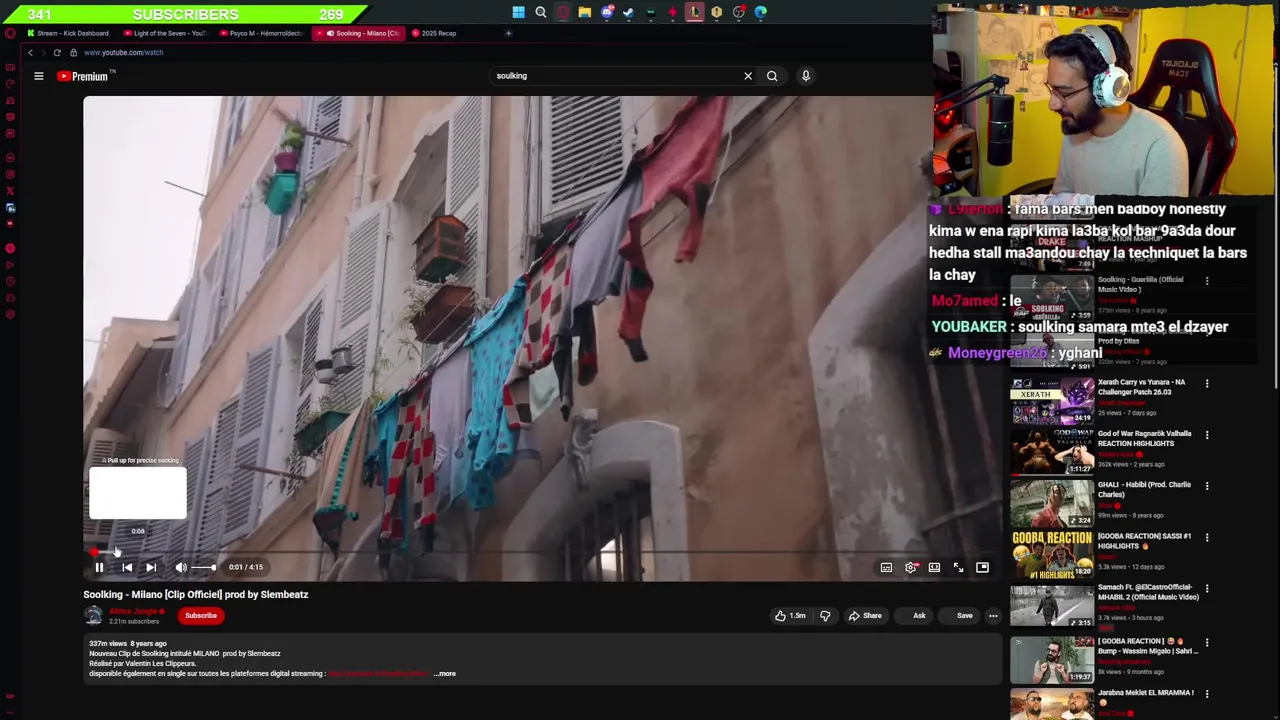Viewport: 1280px width, 720px height.
Task: Open more actions ellipsis beside Save
Action: [993, 616]
